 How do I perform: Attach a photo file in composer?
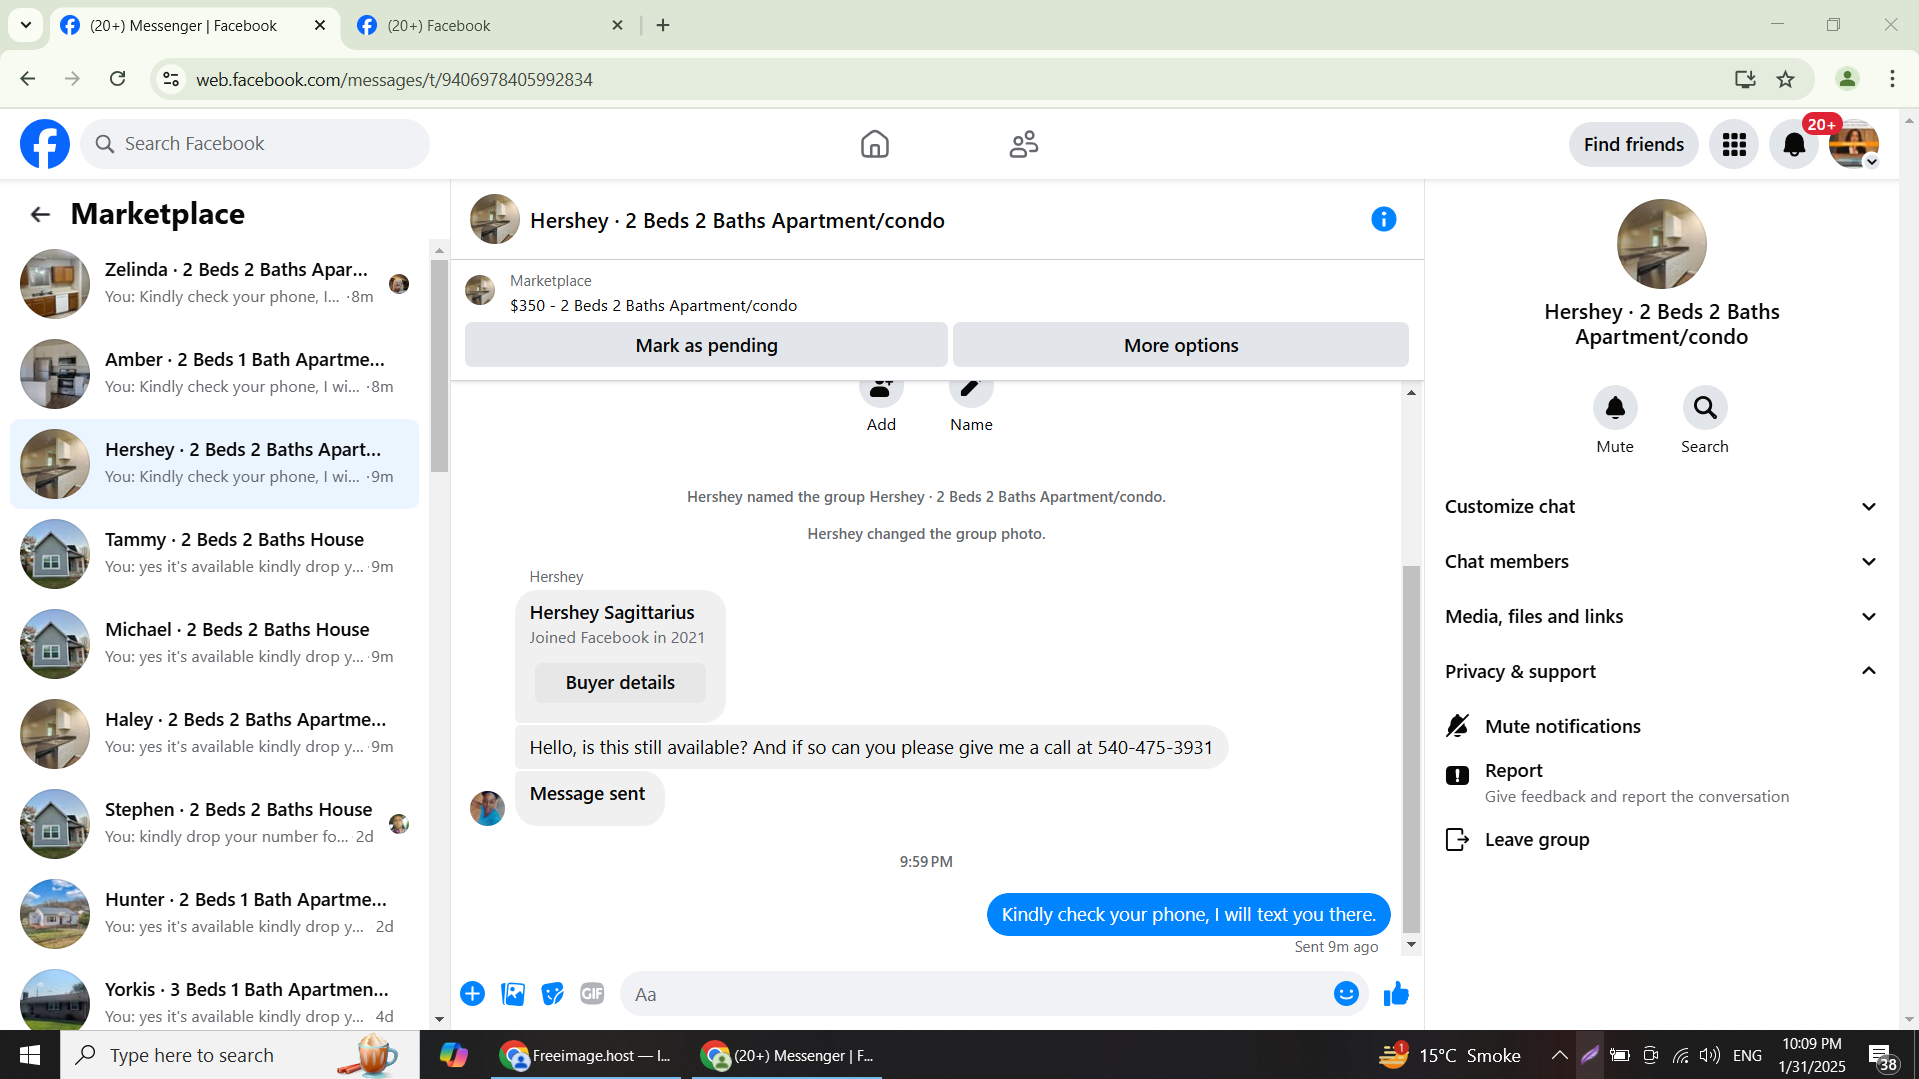point(513,993)
